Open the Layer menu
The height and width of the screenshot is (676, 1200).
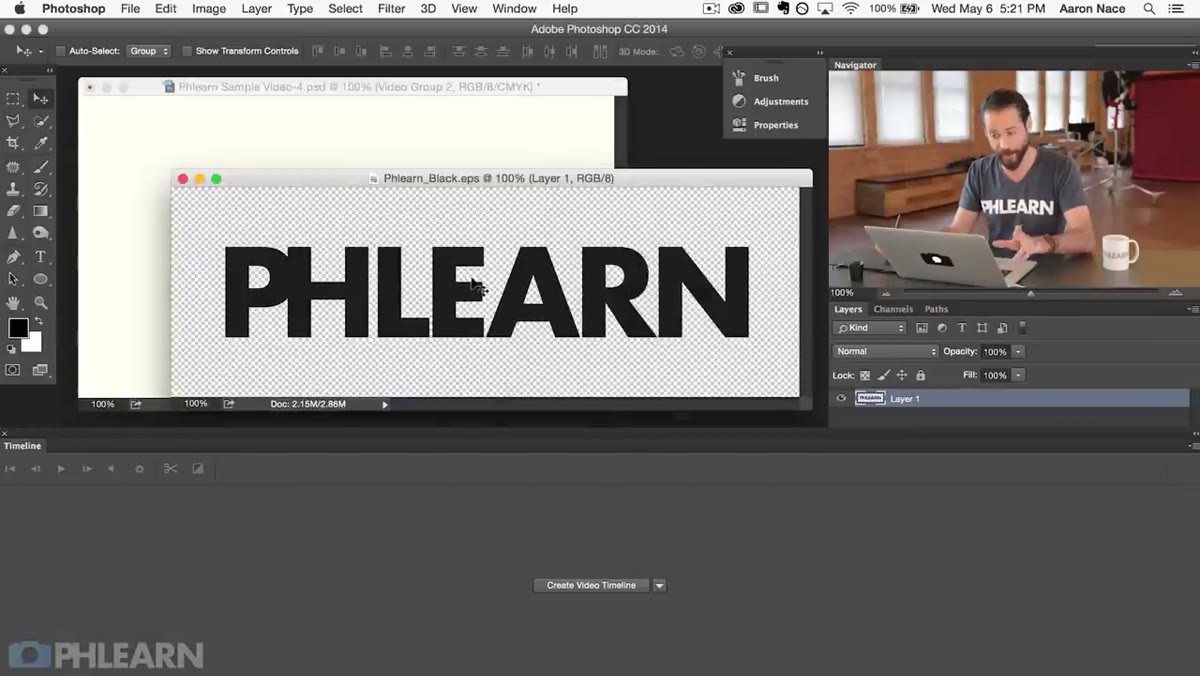[x=257, y=9]
